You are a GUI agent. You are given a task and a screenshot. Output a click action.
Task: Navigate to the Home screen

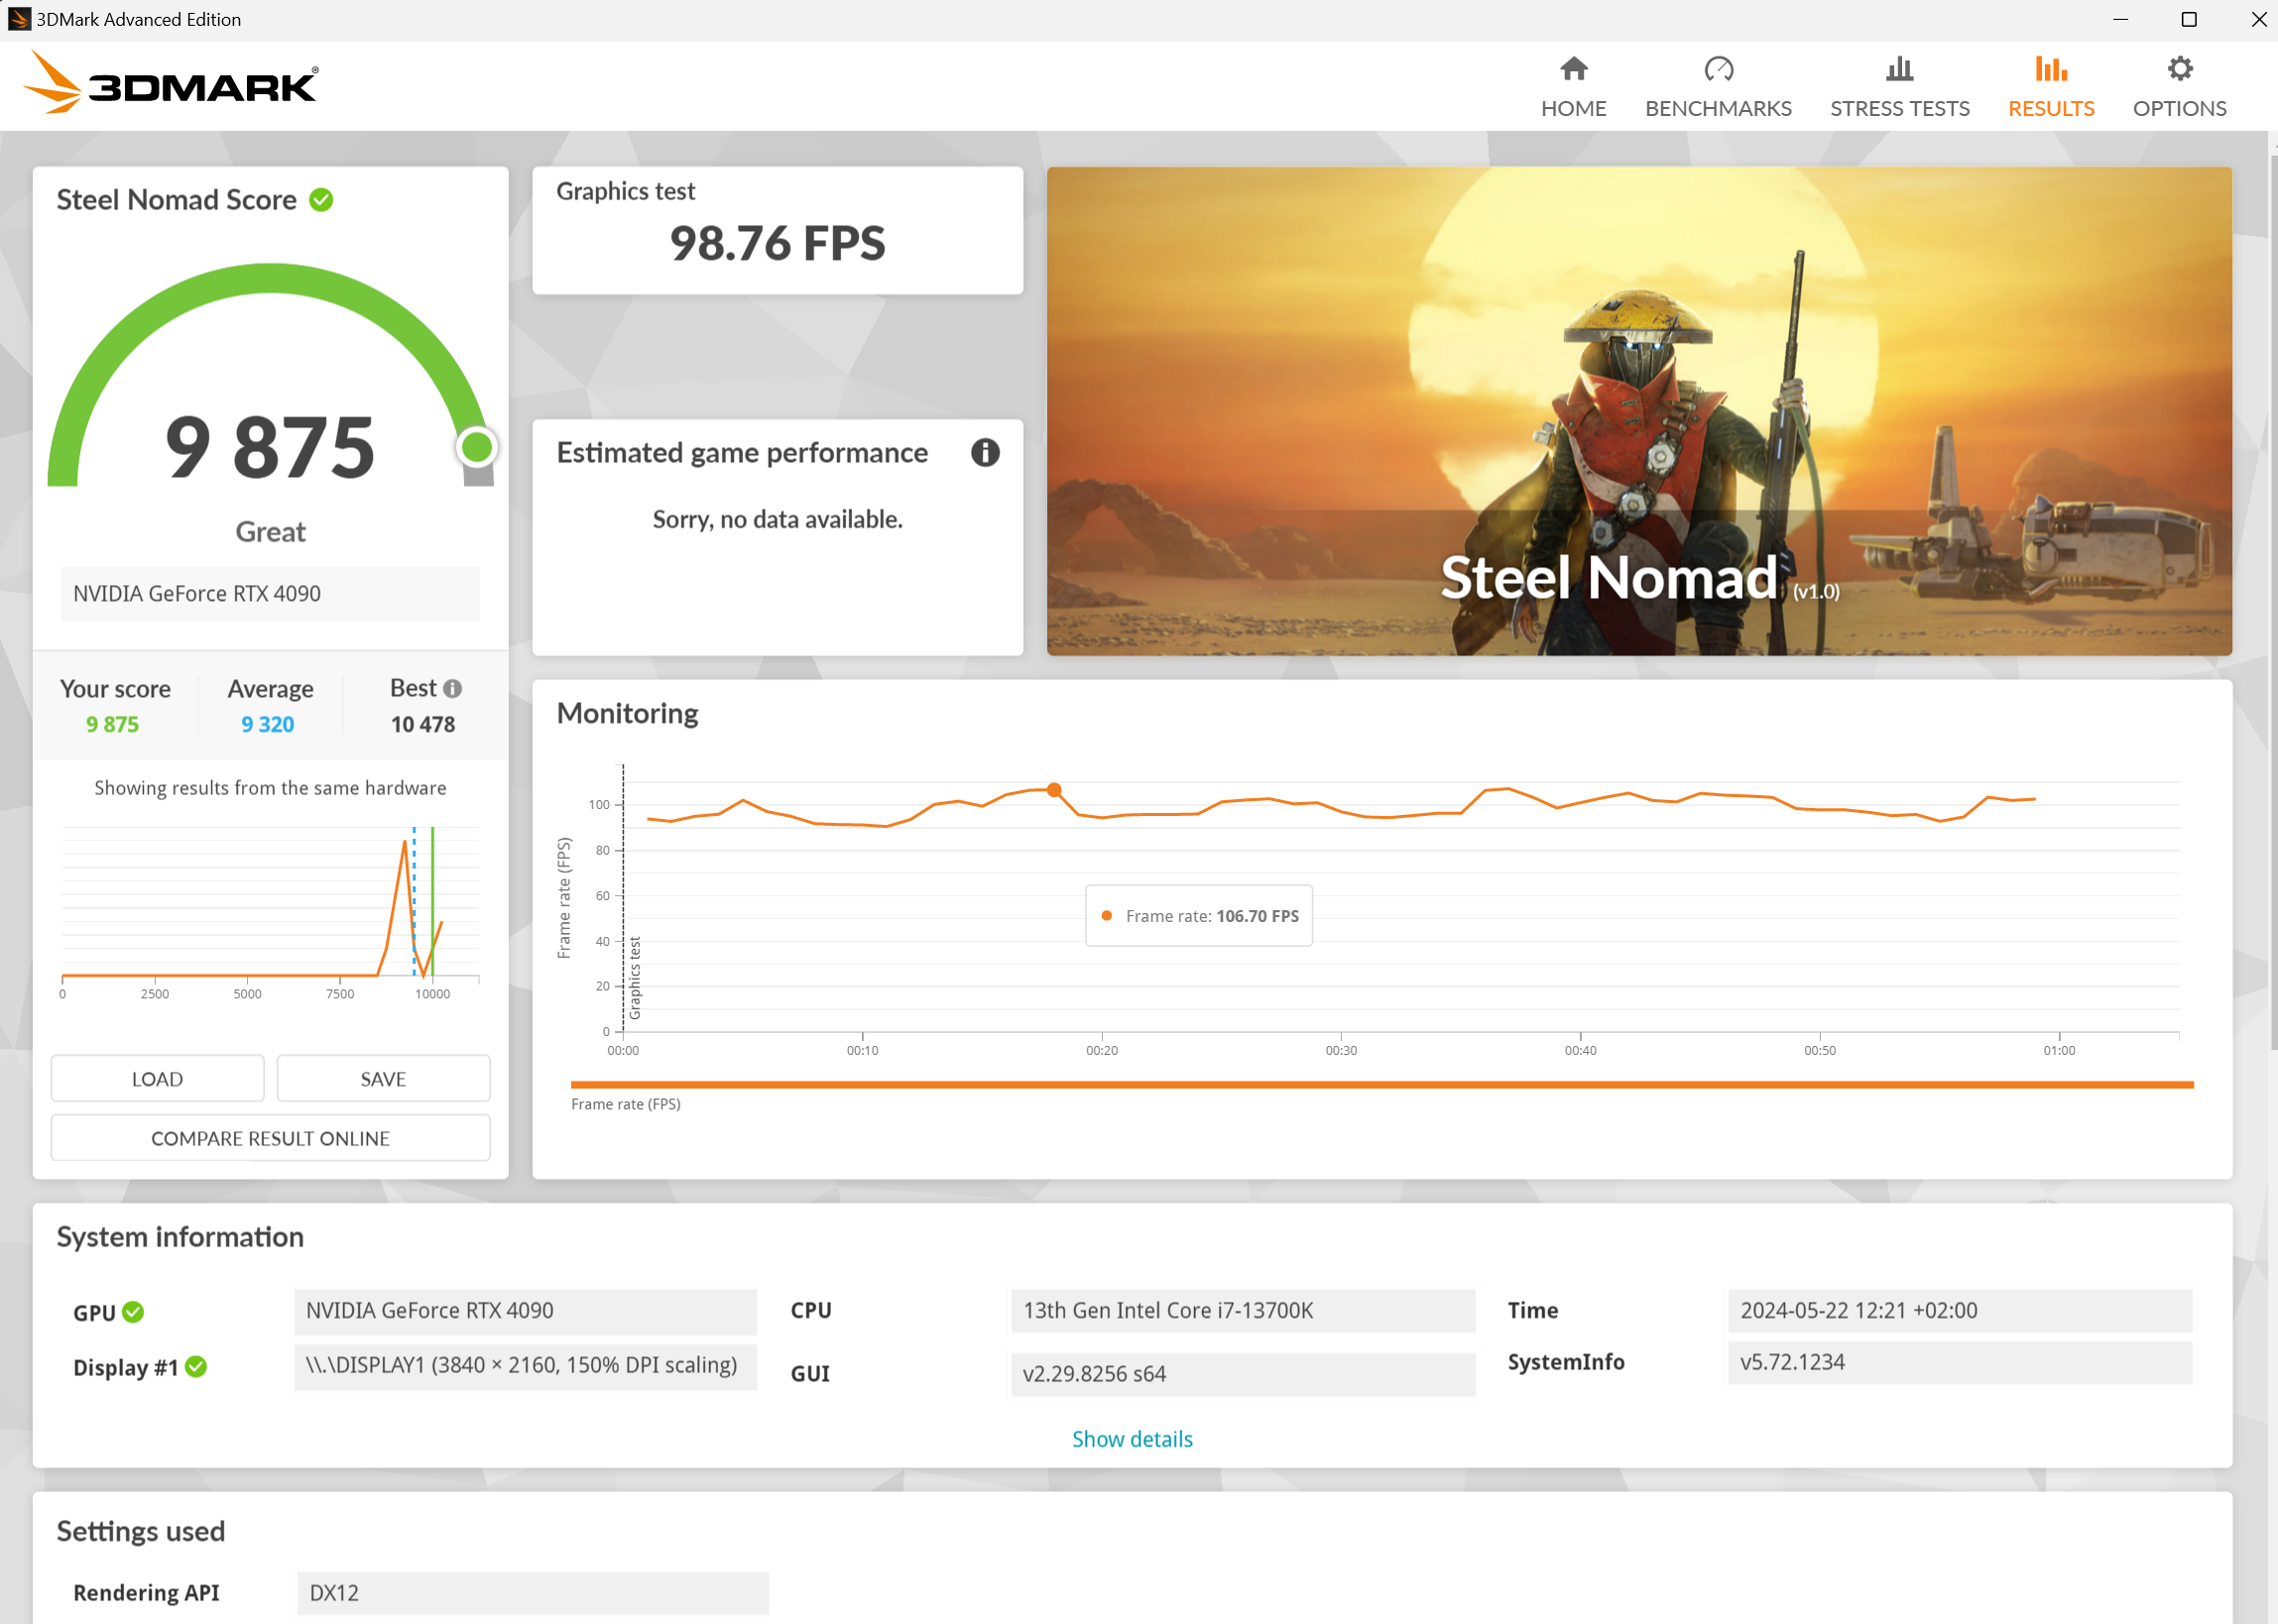click(x=1573, y=85)
